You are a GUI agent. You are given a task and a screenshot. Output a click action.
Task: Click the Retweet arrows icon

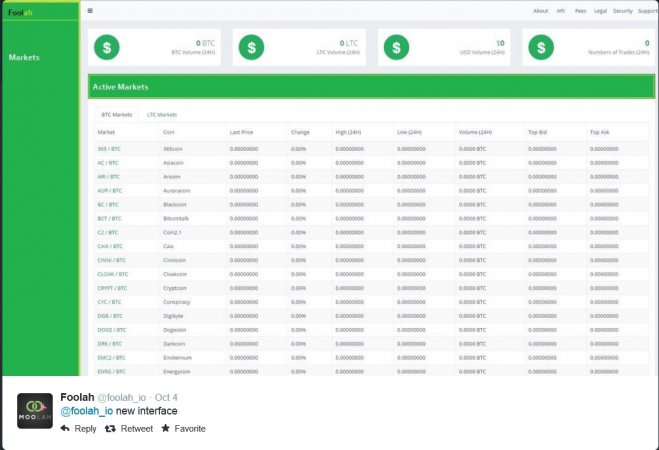[x=110, y=429]
